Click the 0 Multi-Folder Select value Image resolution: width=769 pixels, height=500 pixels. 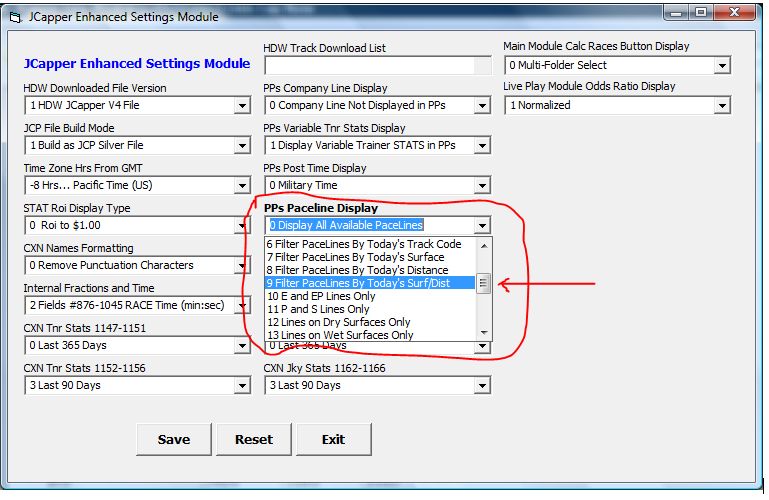[x=558, y=65]
